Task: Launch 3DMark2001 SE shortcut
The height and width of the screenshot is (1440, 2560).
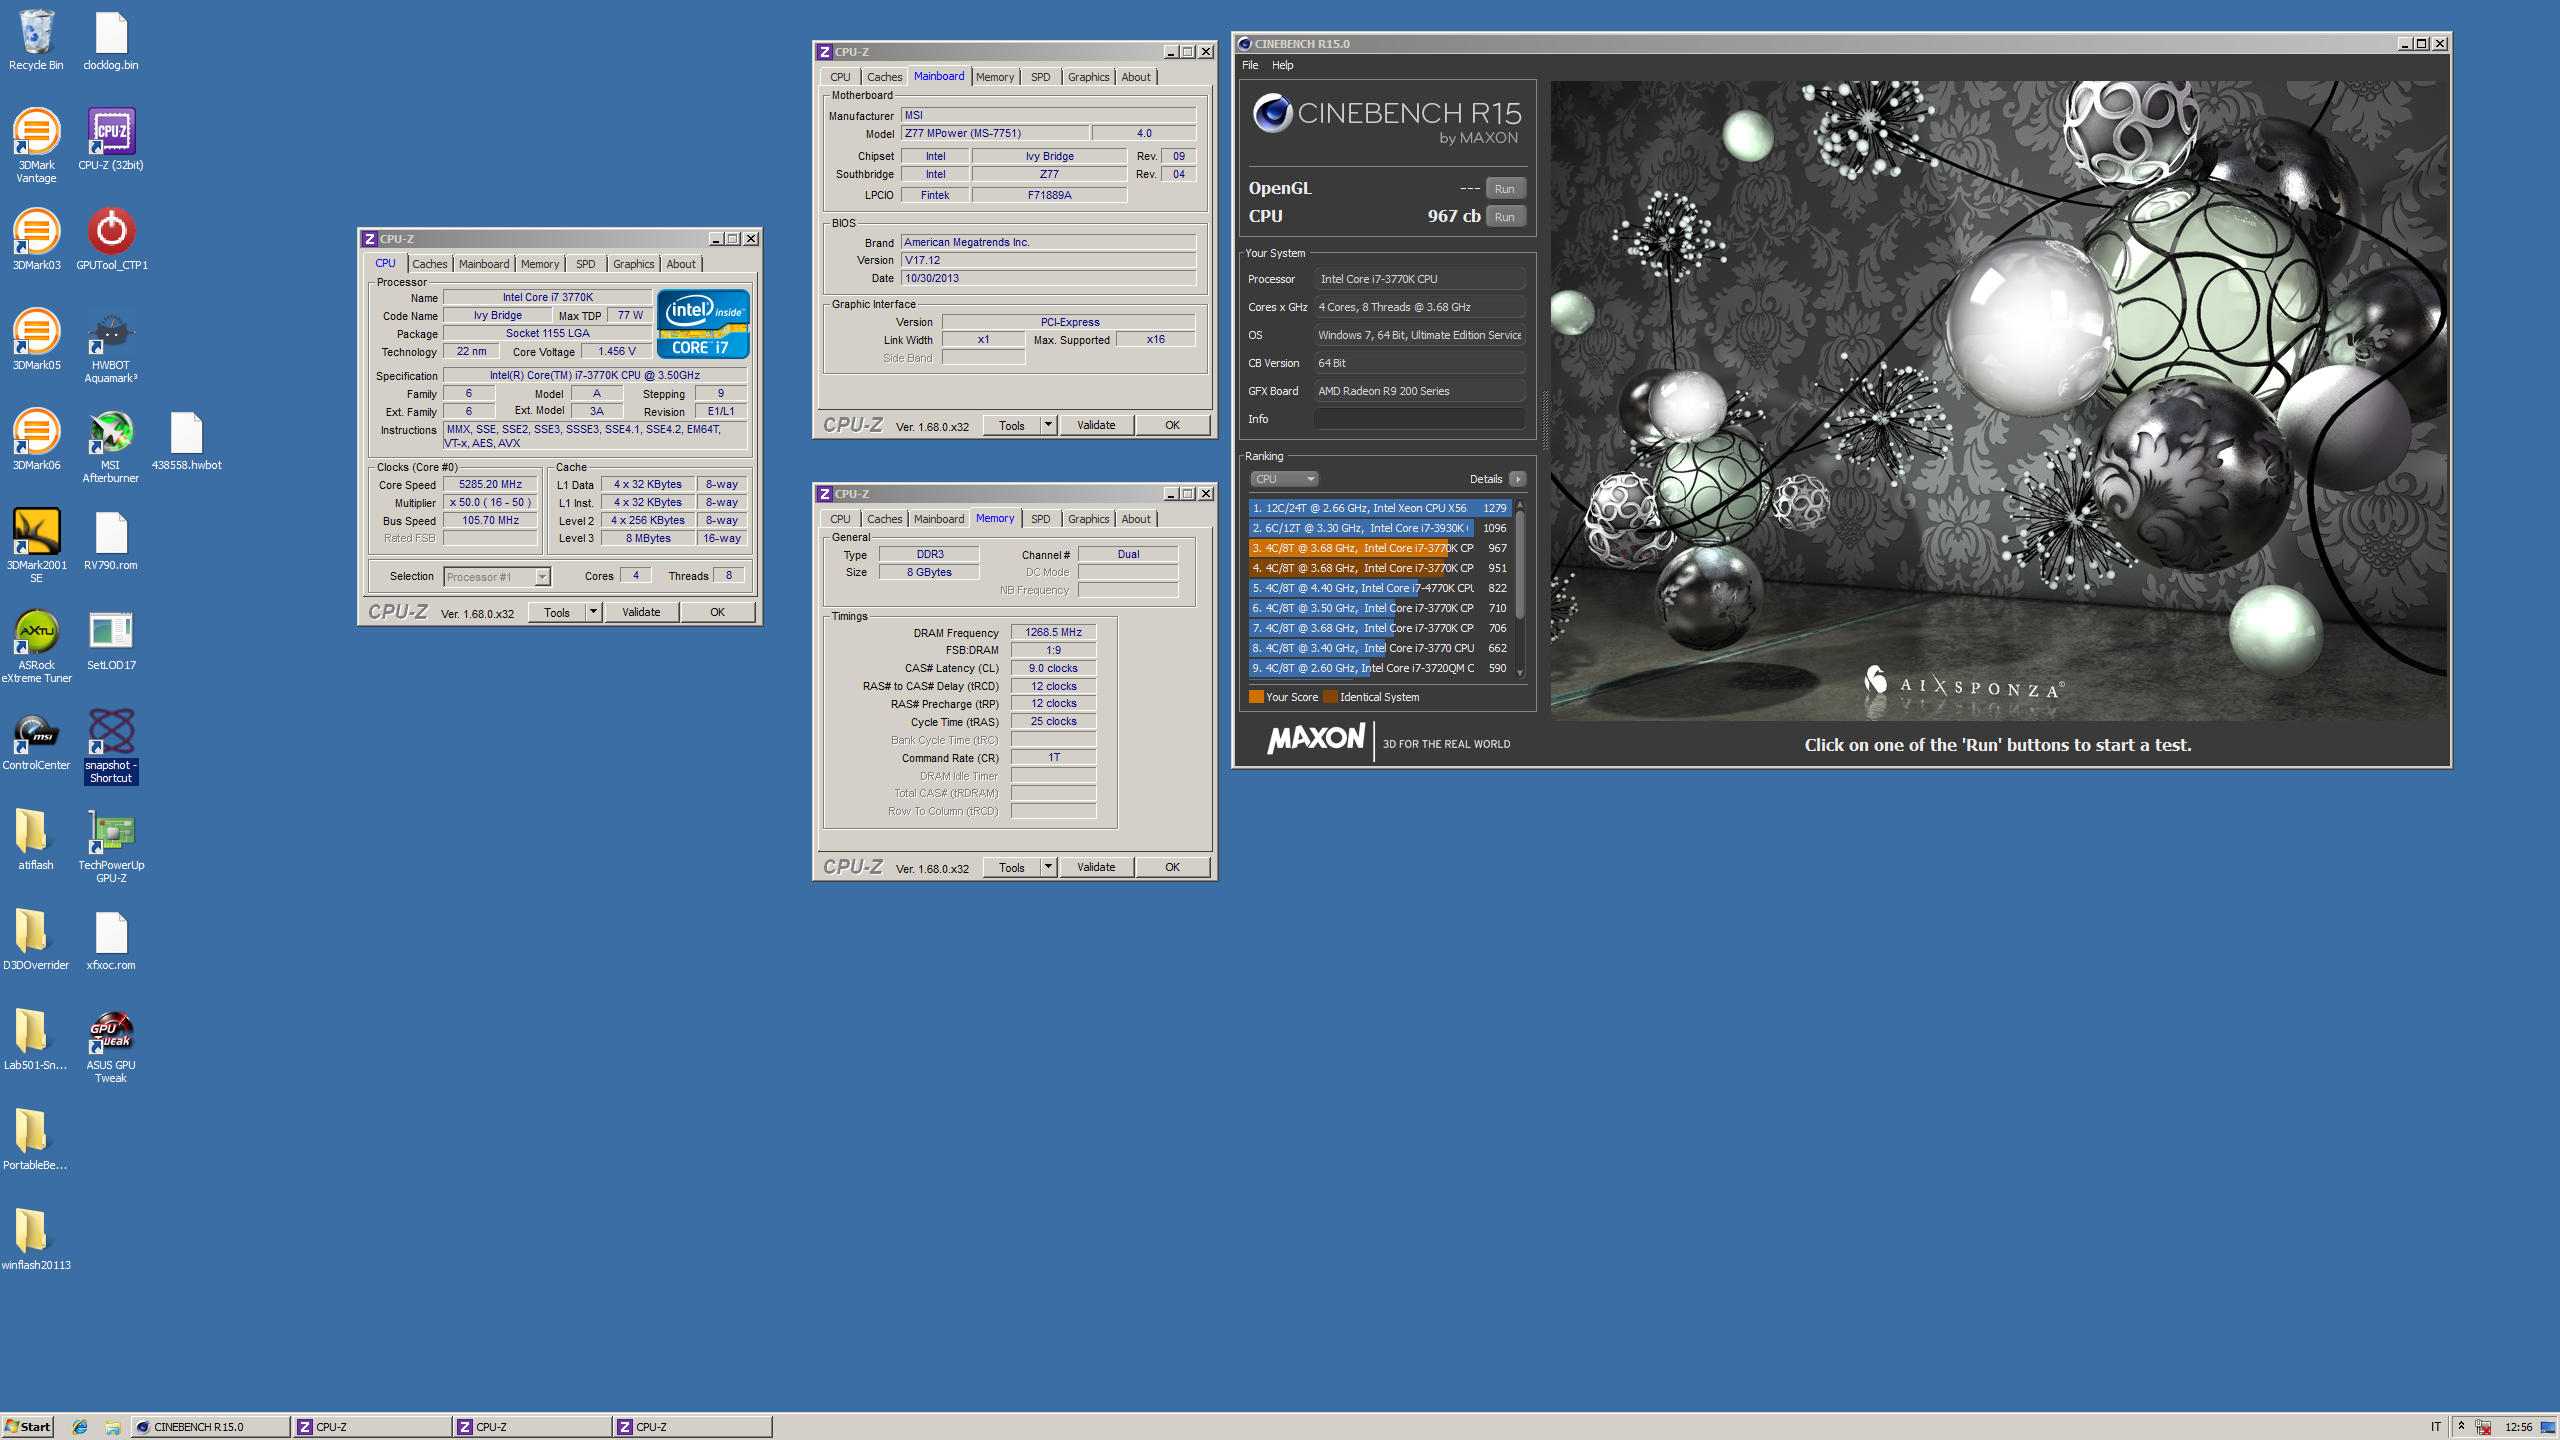Action: click(36, 546)
